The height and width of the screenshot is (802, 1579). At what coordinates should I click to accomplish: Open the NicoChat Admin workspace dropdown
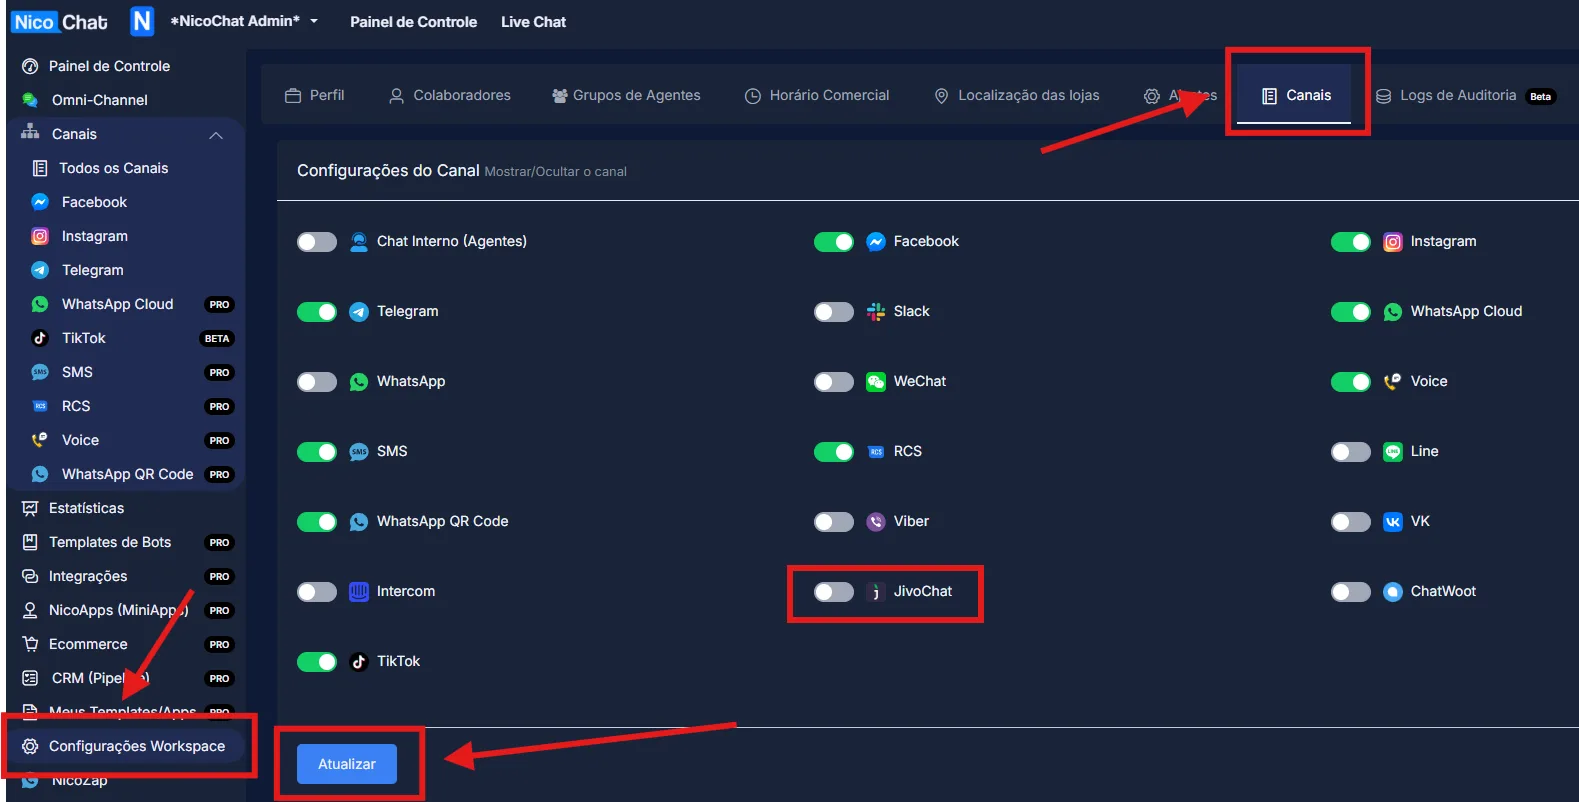[x=244, y=21]
